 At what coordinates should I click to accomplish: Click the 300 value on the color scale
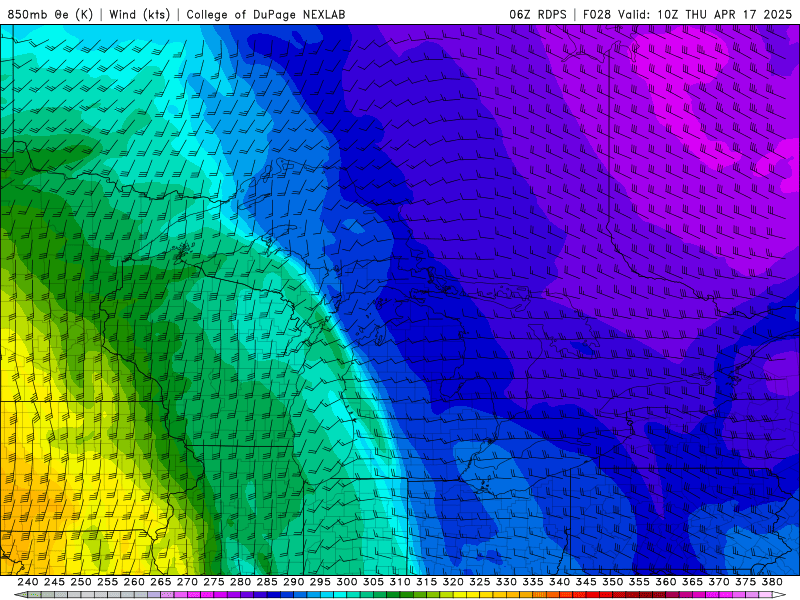pos(347,582)
